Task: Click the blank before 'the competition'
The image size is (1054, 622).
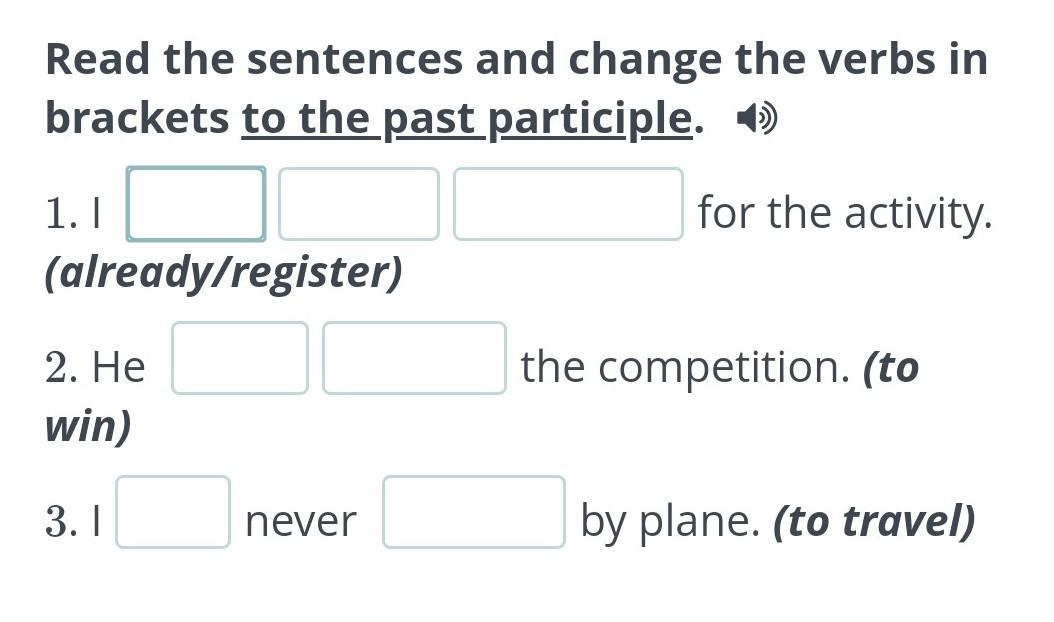Action: point(414,358)
